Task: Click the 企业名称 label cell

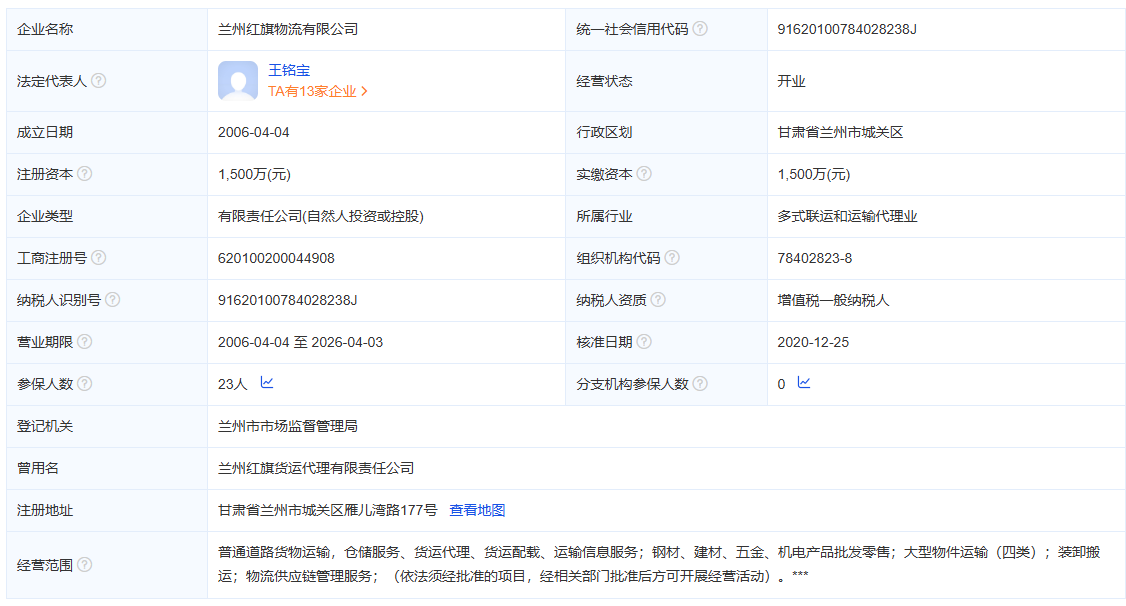Action: point(107,29)
